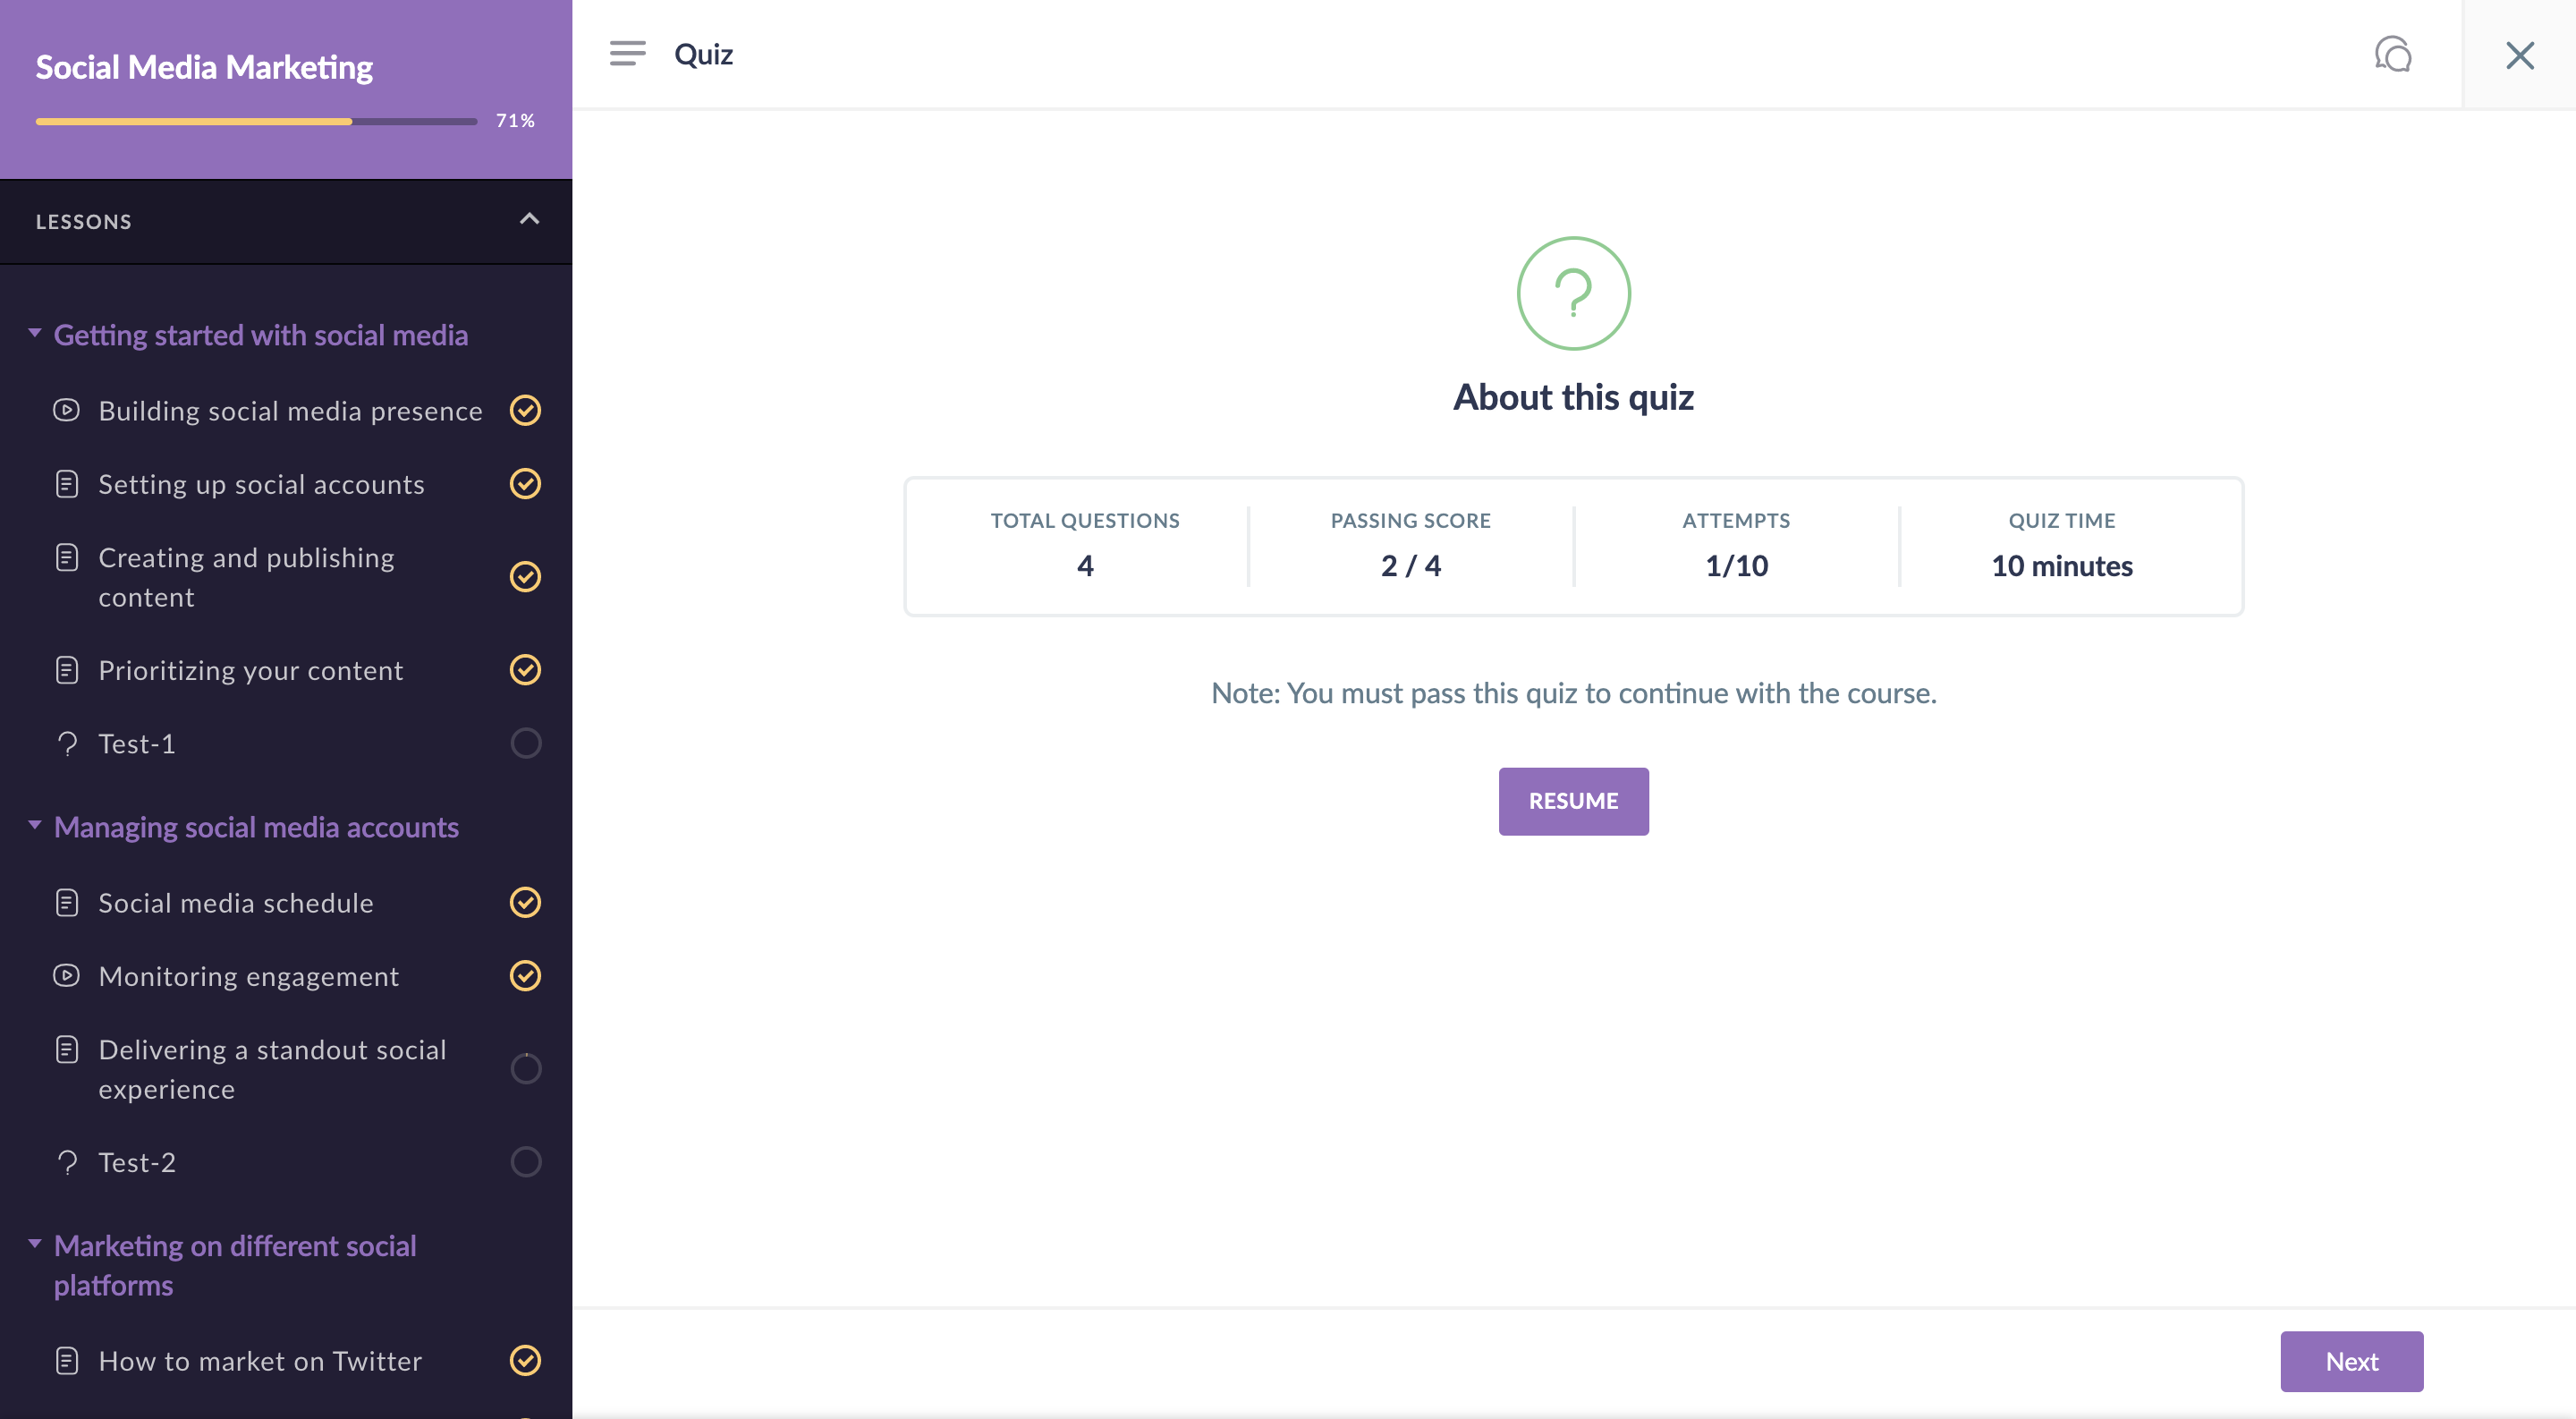2576x1419 pixels.
Task: Click the 71% course progress bar
Action: pos(256,121)
